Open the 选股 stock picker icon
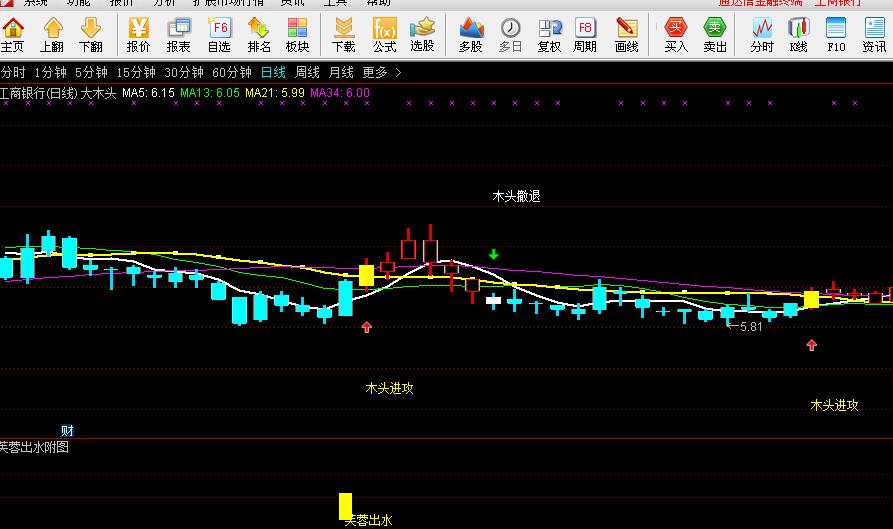This screenshot has width=893, height=529. 422,35
